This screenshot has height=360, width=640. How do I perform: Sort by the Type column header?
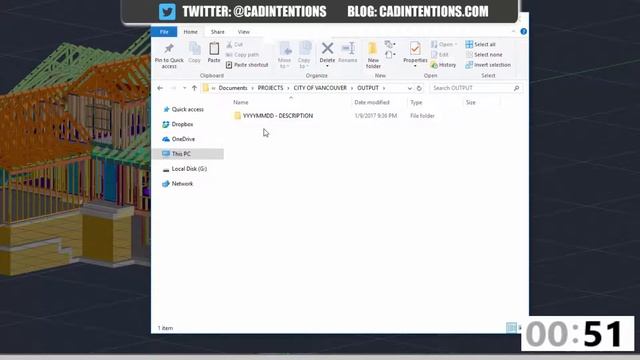[x=416, y=102]
